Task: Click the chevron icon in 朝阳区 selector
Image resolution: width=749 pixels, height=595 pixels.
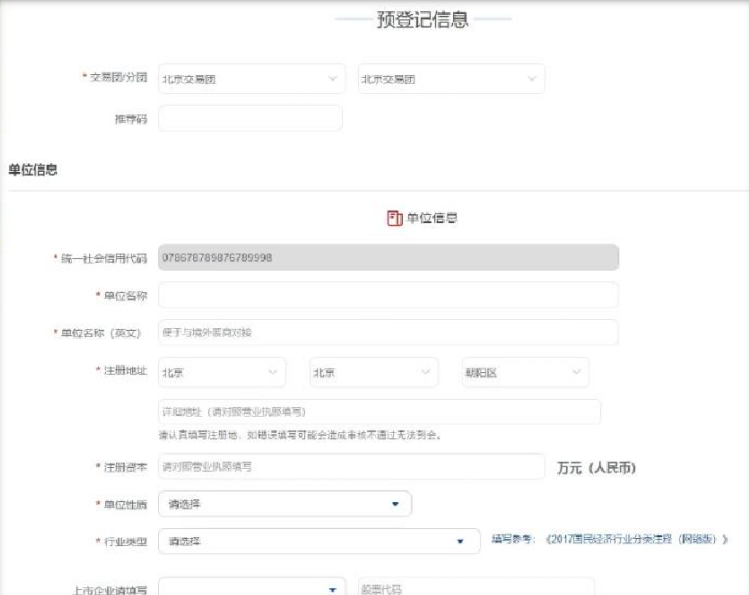Action: 576,372
